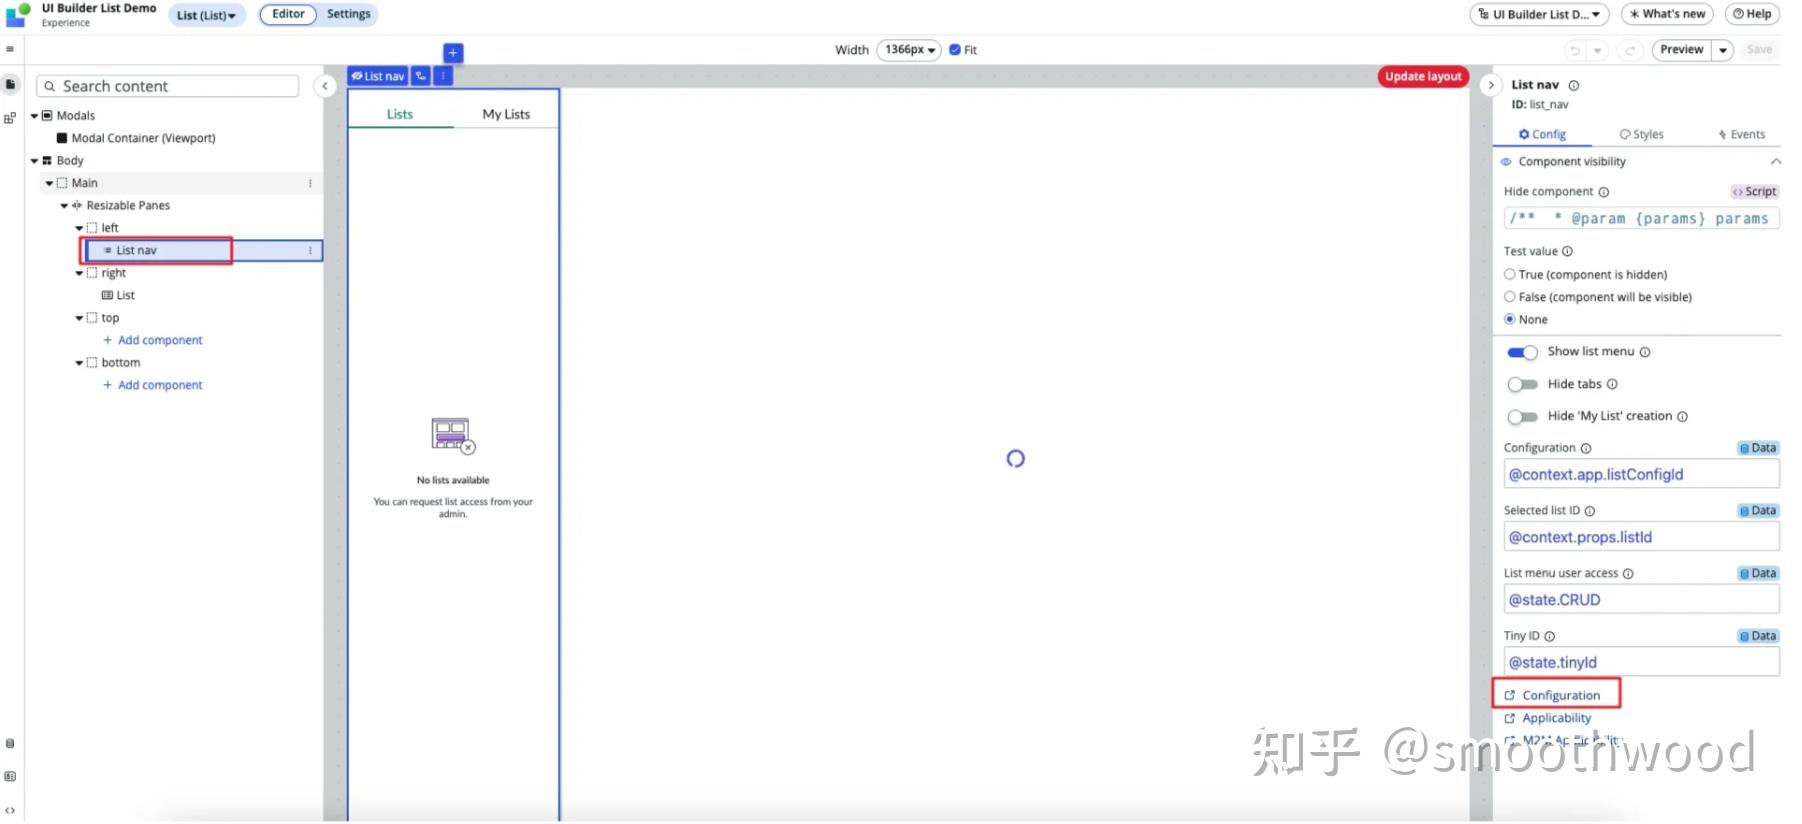Open the undo history dropdown arrow
Screen dimensions: 1802x824
coord(1597,50)
